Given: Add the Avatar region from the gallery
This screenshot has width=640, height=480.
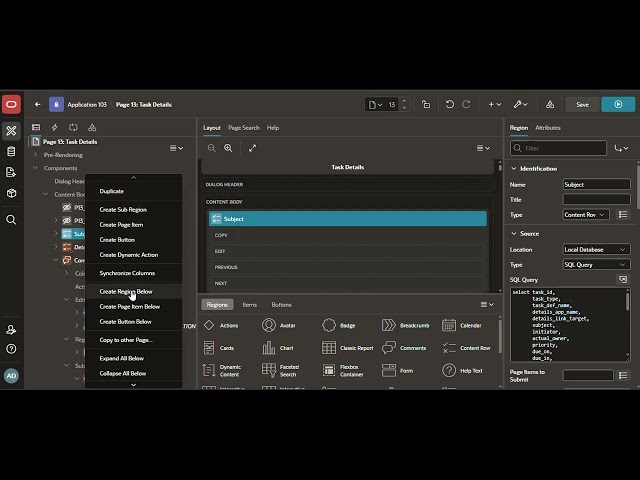Looking at the screenshot, I should tap(279, 325).
